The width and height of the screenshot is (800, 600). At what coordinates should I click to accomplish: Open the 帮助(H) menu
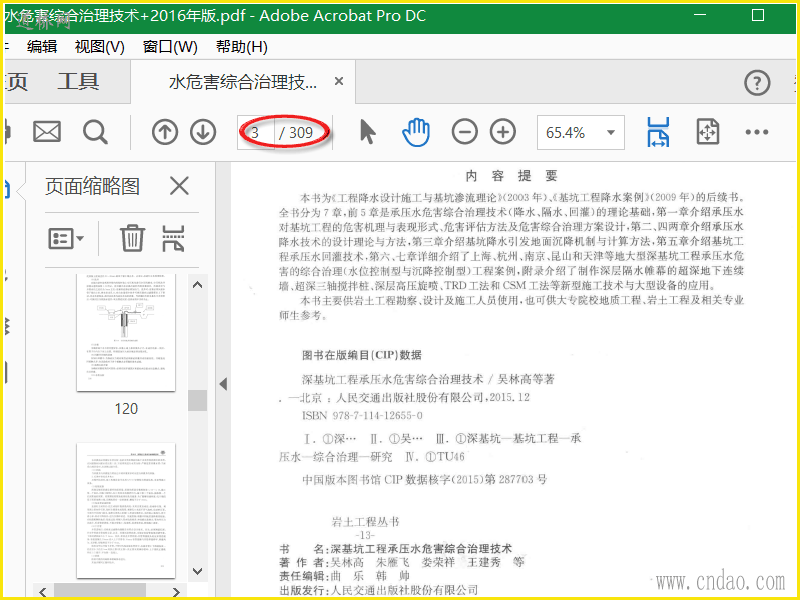click(242, 47)
